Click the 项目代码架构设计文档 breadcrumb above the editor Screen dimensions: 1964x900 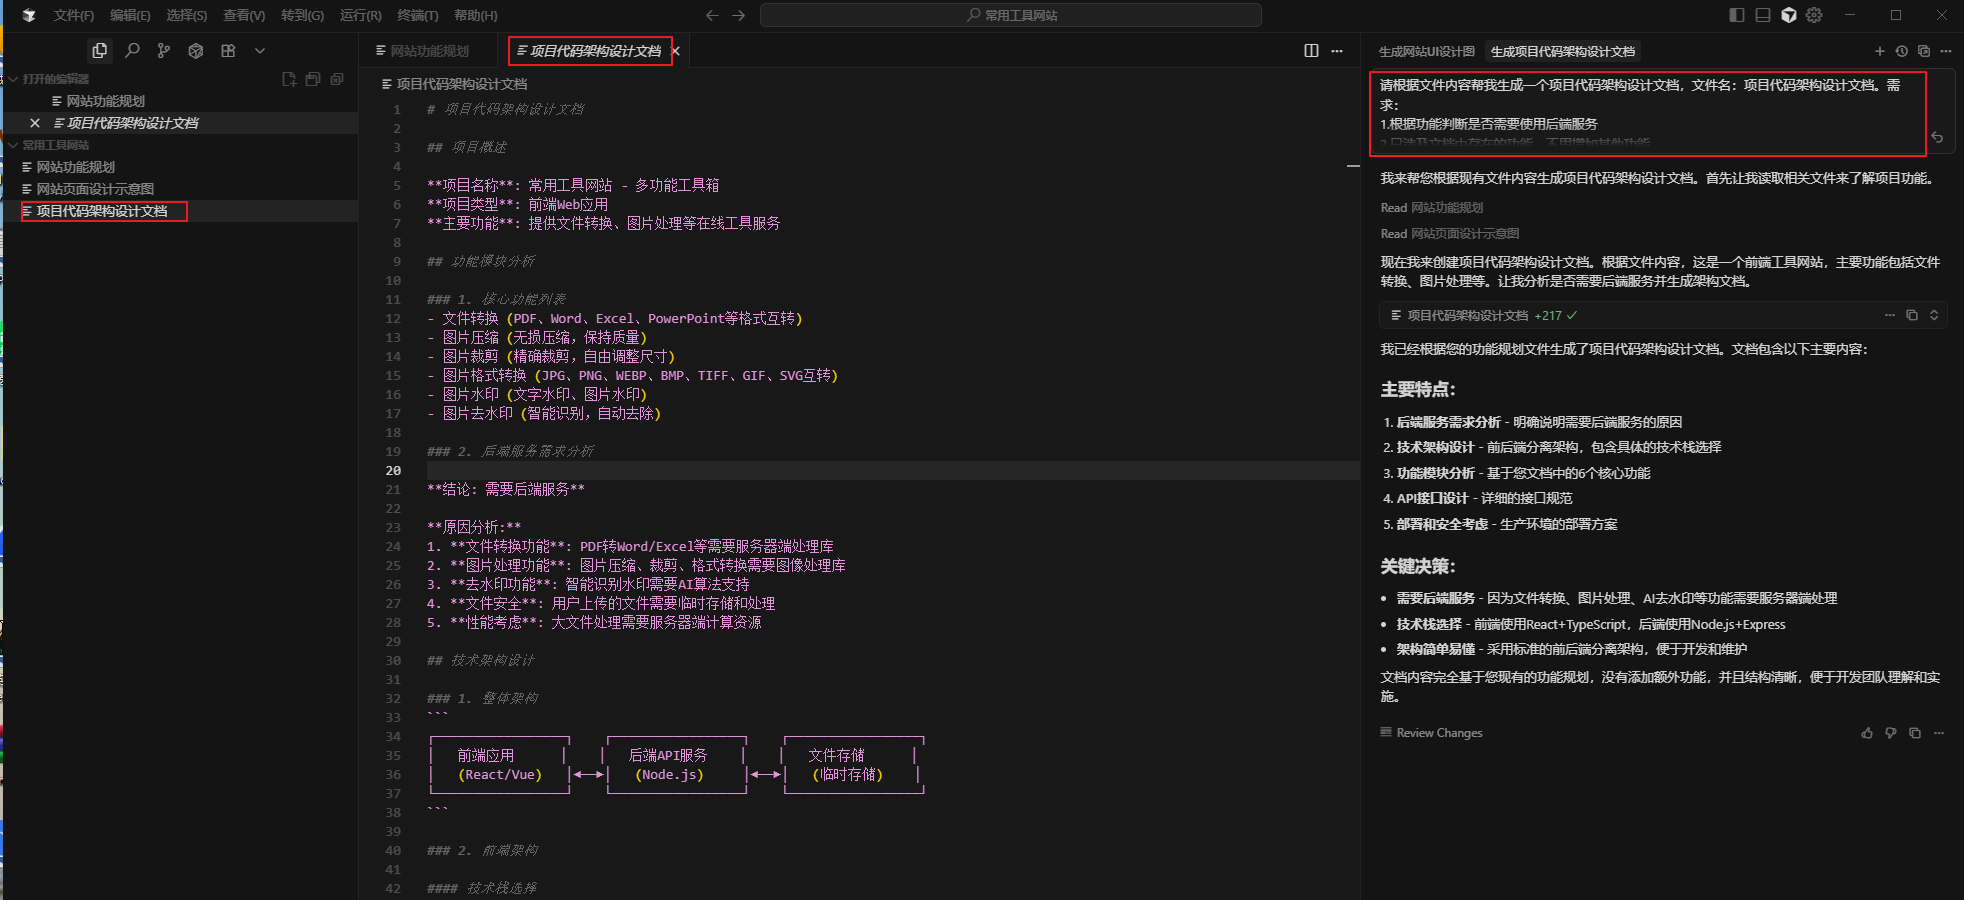pos(455,84)
